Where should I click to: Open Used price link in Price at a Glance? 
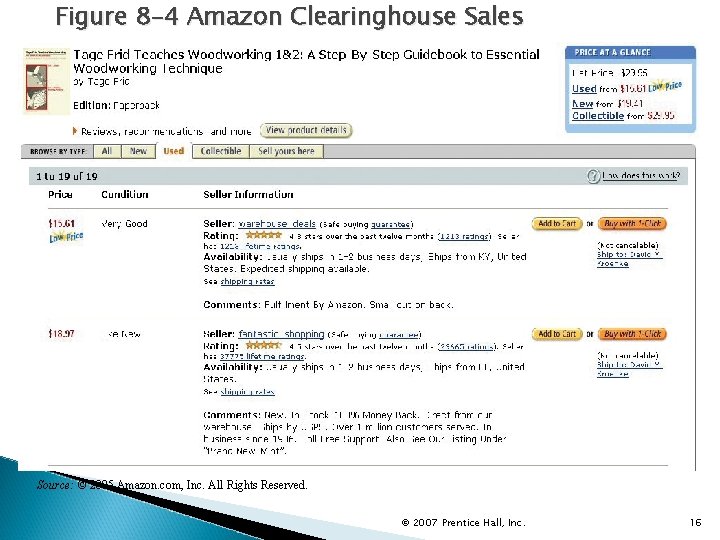(584, 89)
